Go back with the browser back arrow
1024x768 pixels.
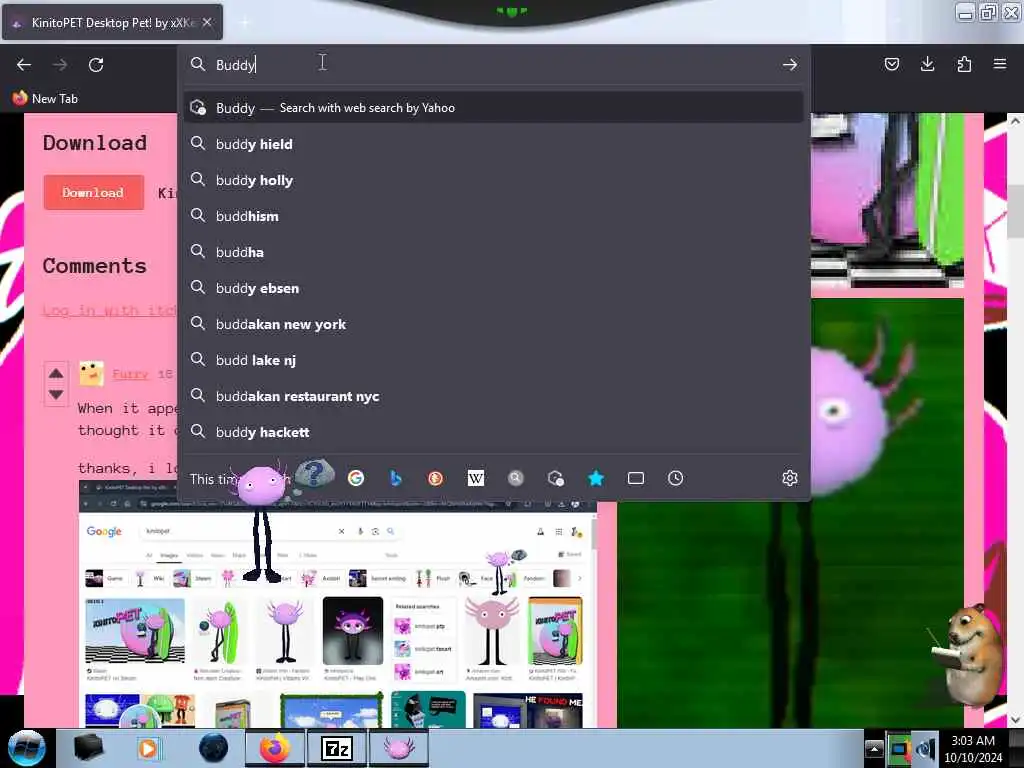tap(24, 65)
